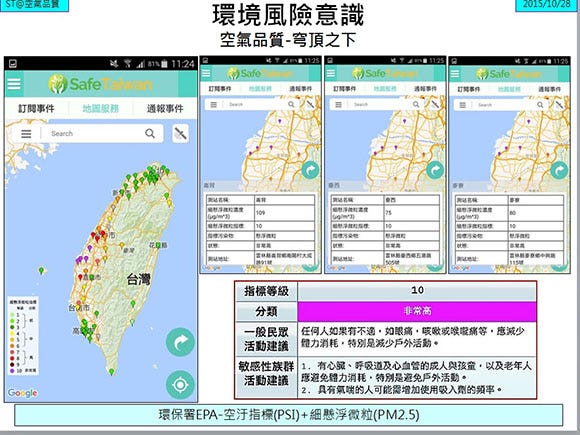
Task: Tap the teal share arrow button on the Taiwan map
Action: 180,343
